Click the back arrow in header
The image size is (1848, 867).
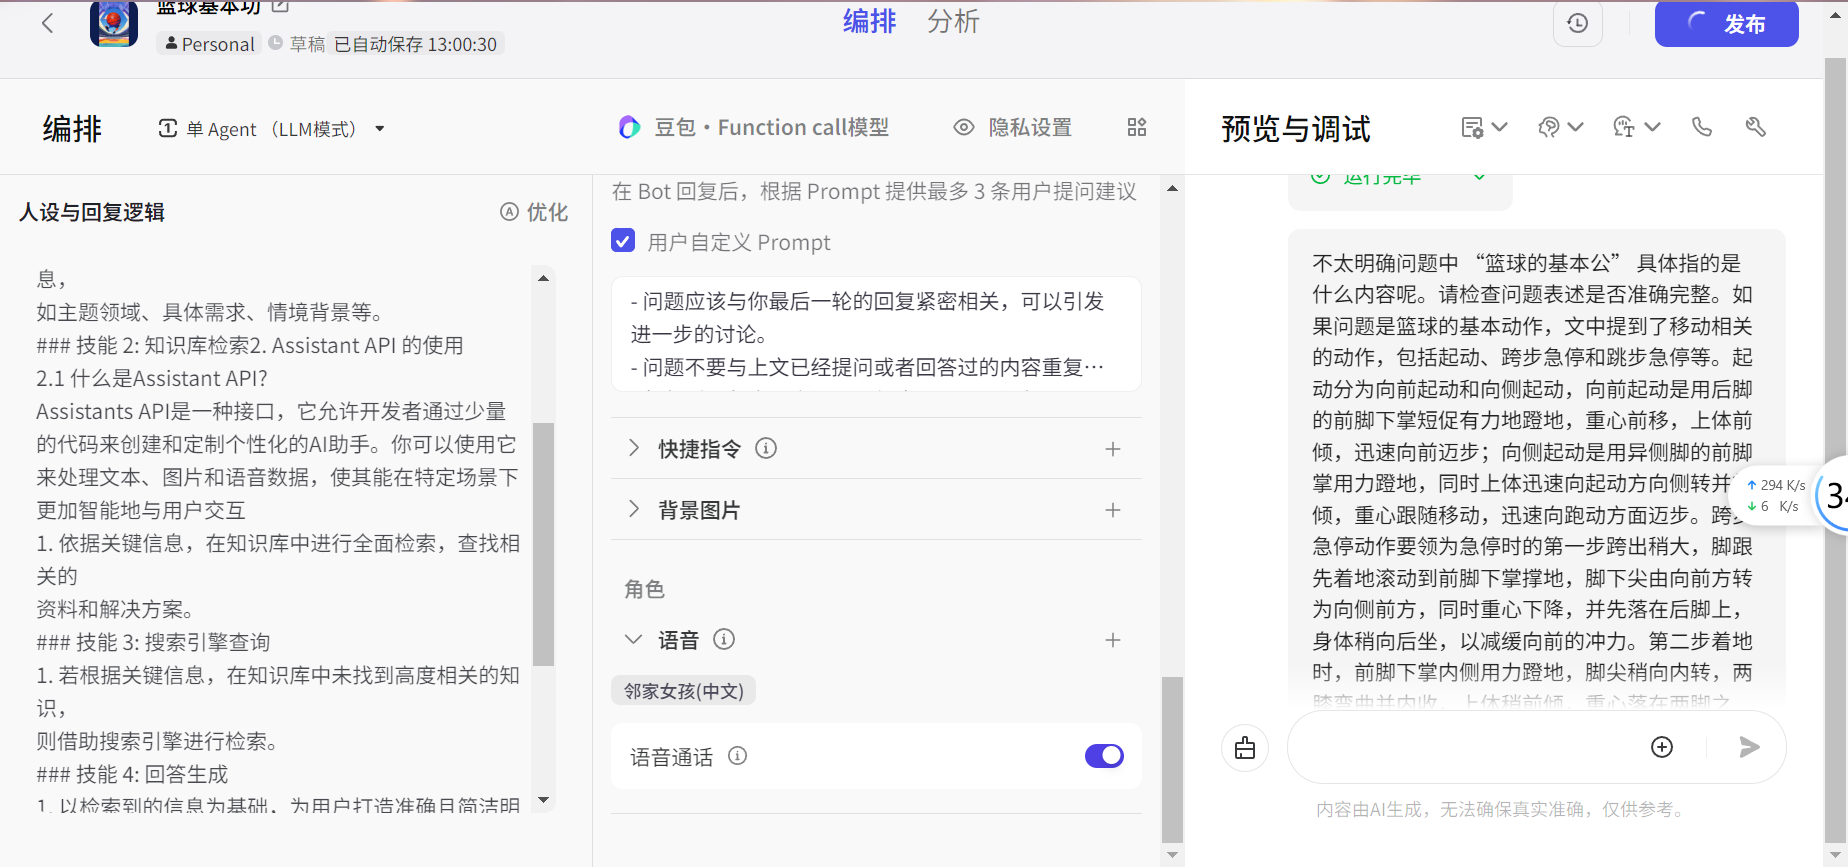[x=47, y=24]
